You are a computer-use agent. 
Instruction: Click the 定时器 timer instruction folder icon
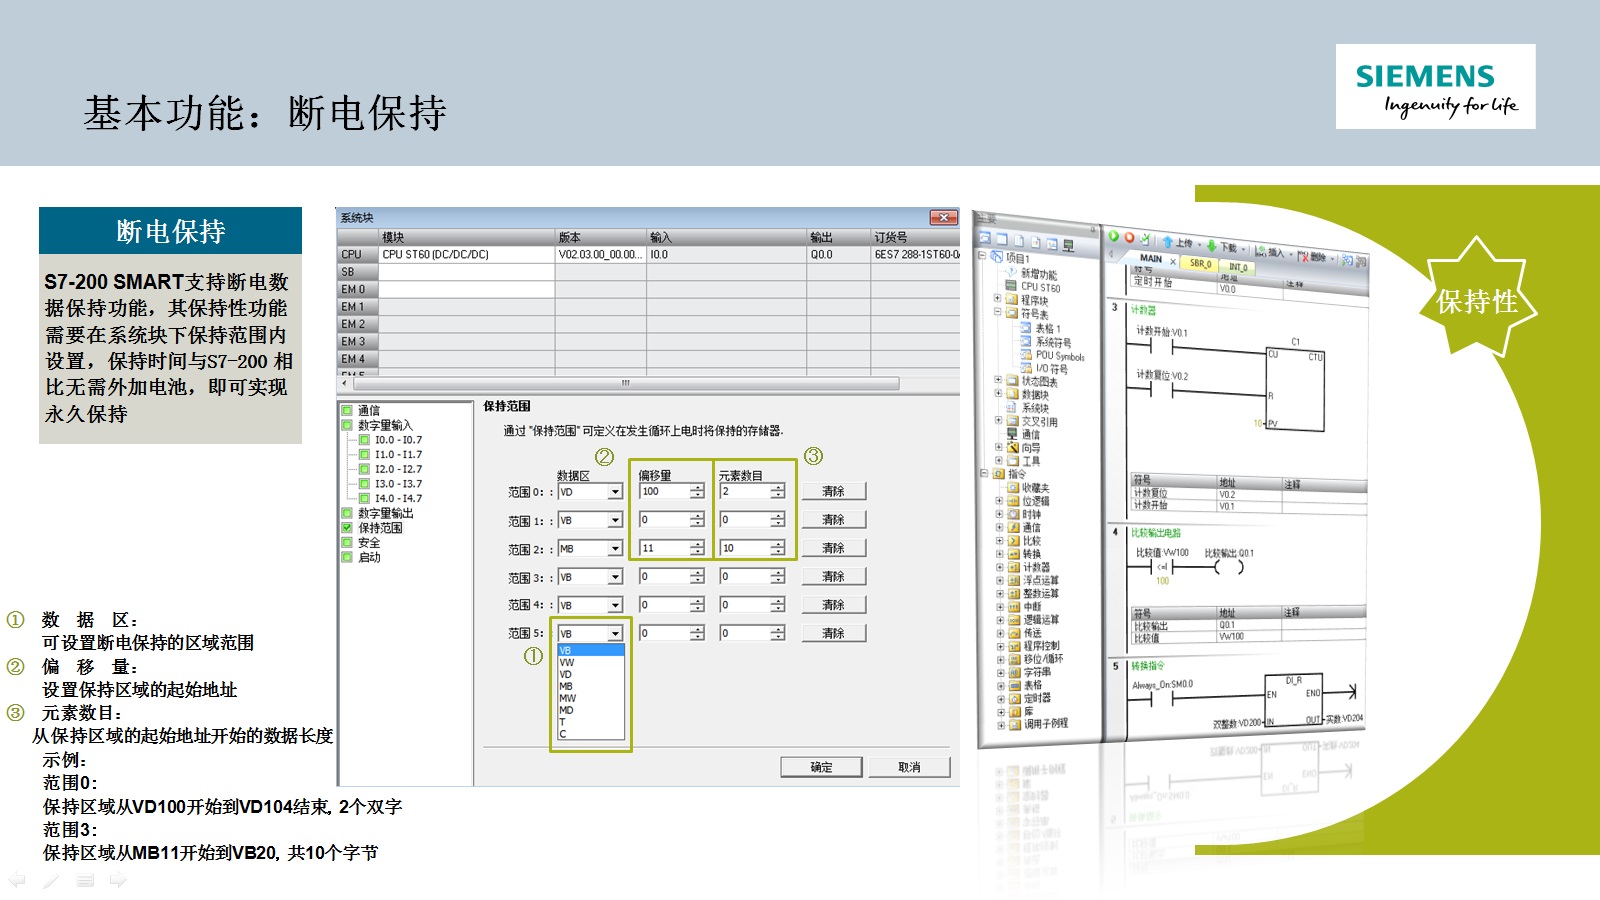pyautogui.click(x=1014, y=698)
